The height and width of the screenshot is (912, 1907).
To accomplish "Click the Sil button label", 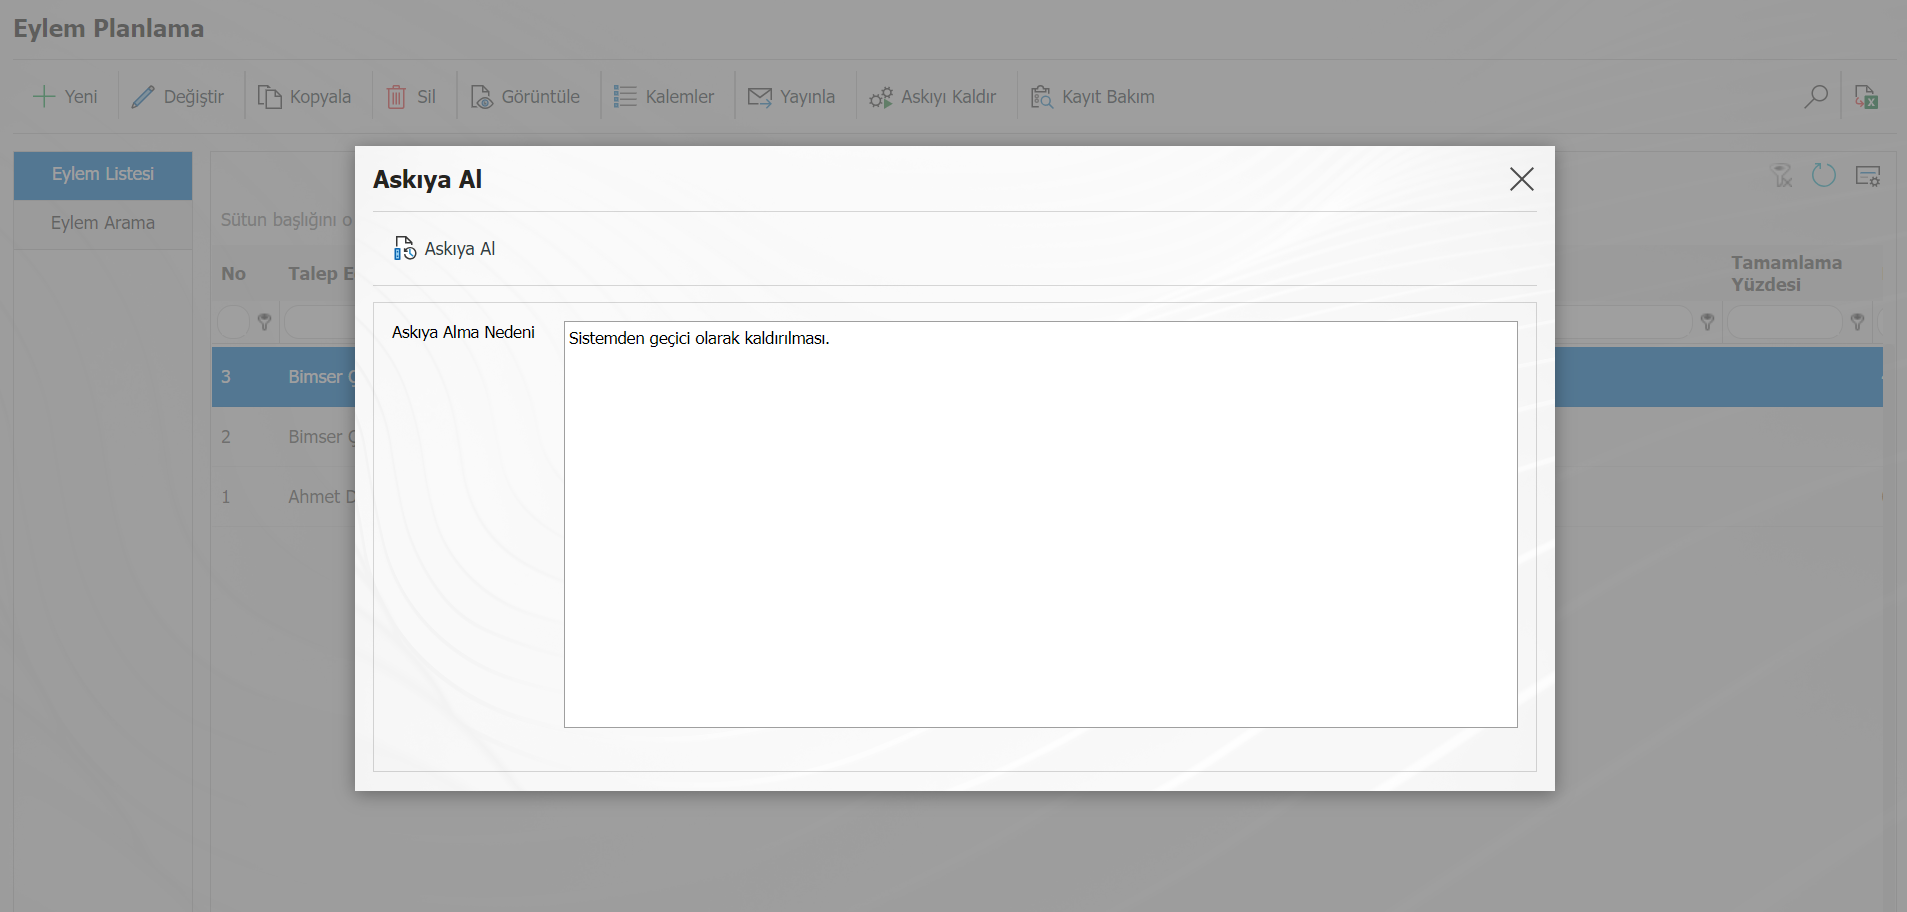I will pyautogui.click(x=427, y=97).
